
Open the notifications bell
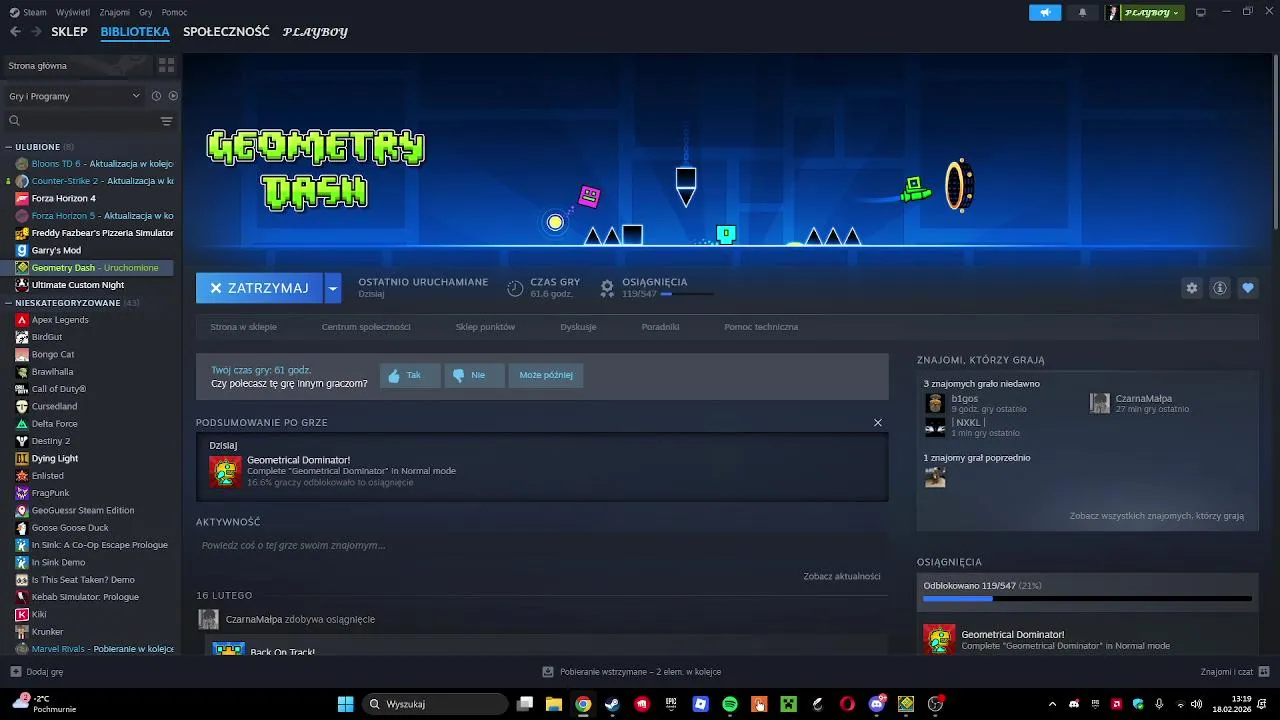click(1082, 12)
